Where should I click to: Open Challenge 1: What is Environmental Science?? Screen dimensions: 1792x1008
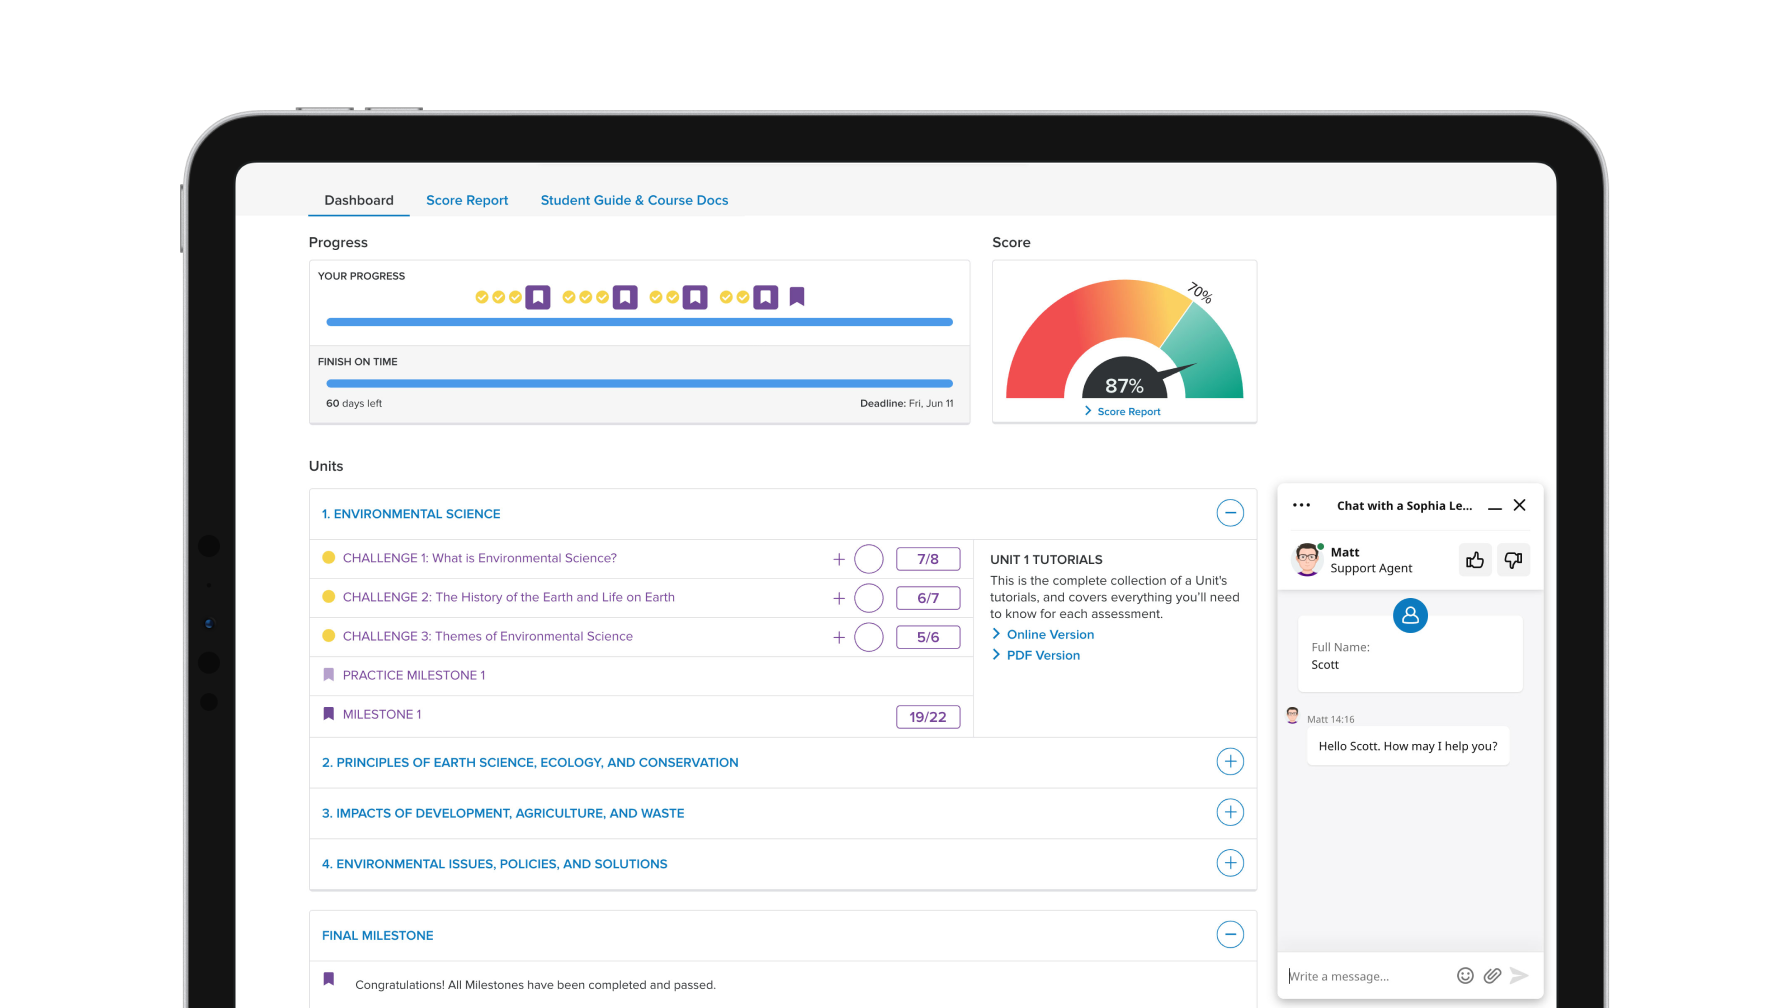pyautogui.click(x=480, y=558)
